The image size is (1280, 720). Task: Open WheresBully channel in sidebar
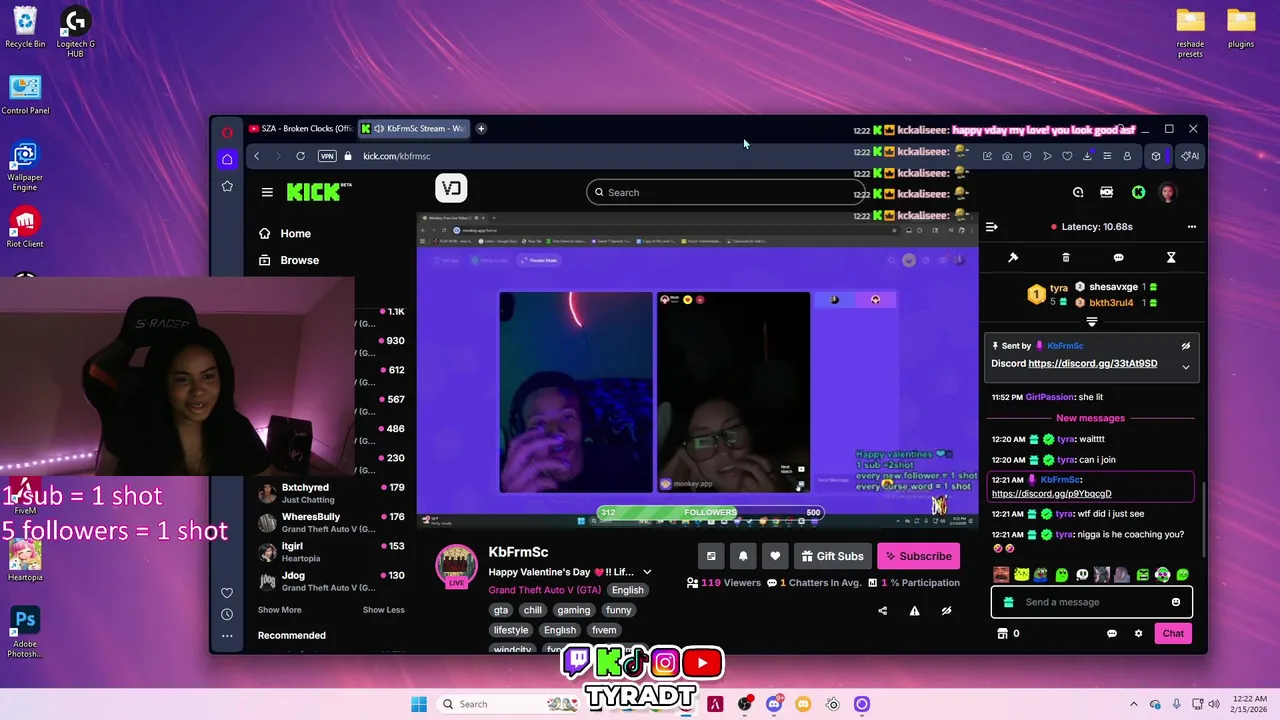[333, 522]
